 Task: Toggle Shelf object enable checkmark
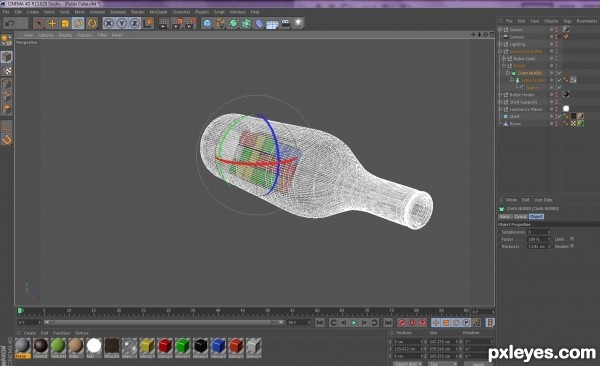tap(560, 116)
